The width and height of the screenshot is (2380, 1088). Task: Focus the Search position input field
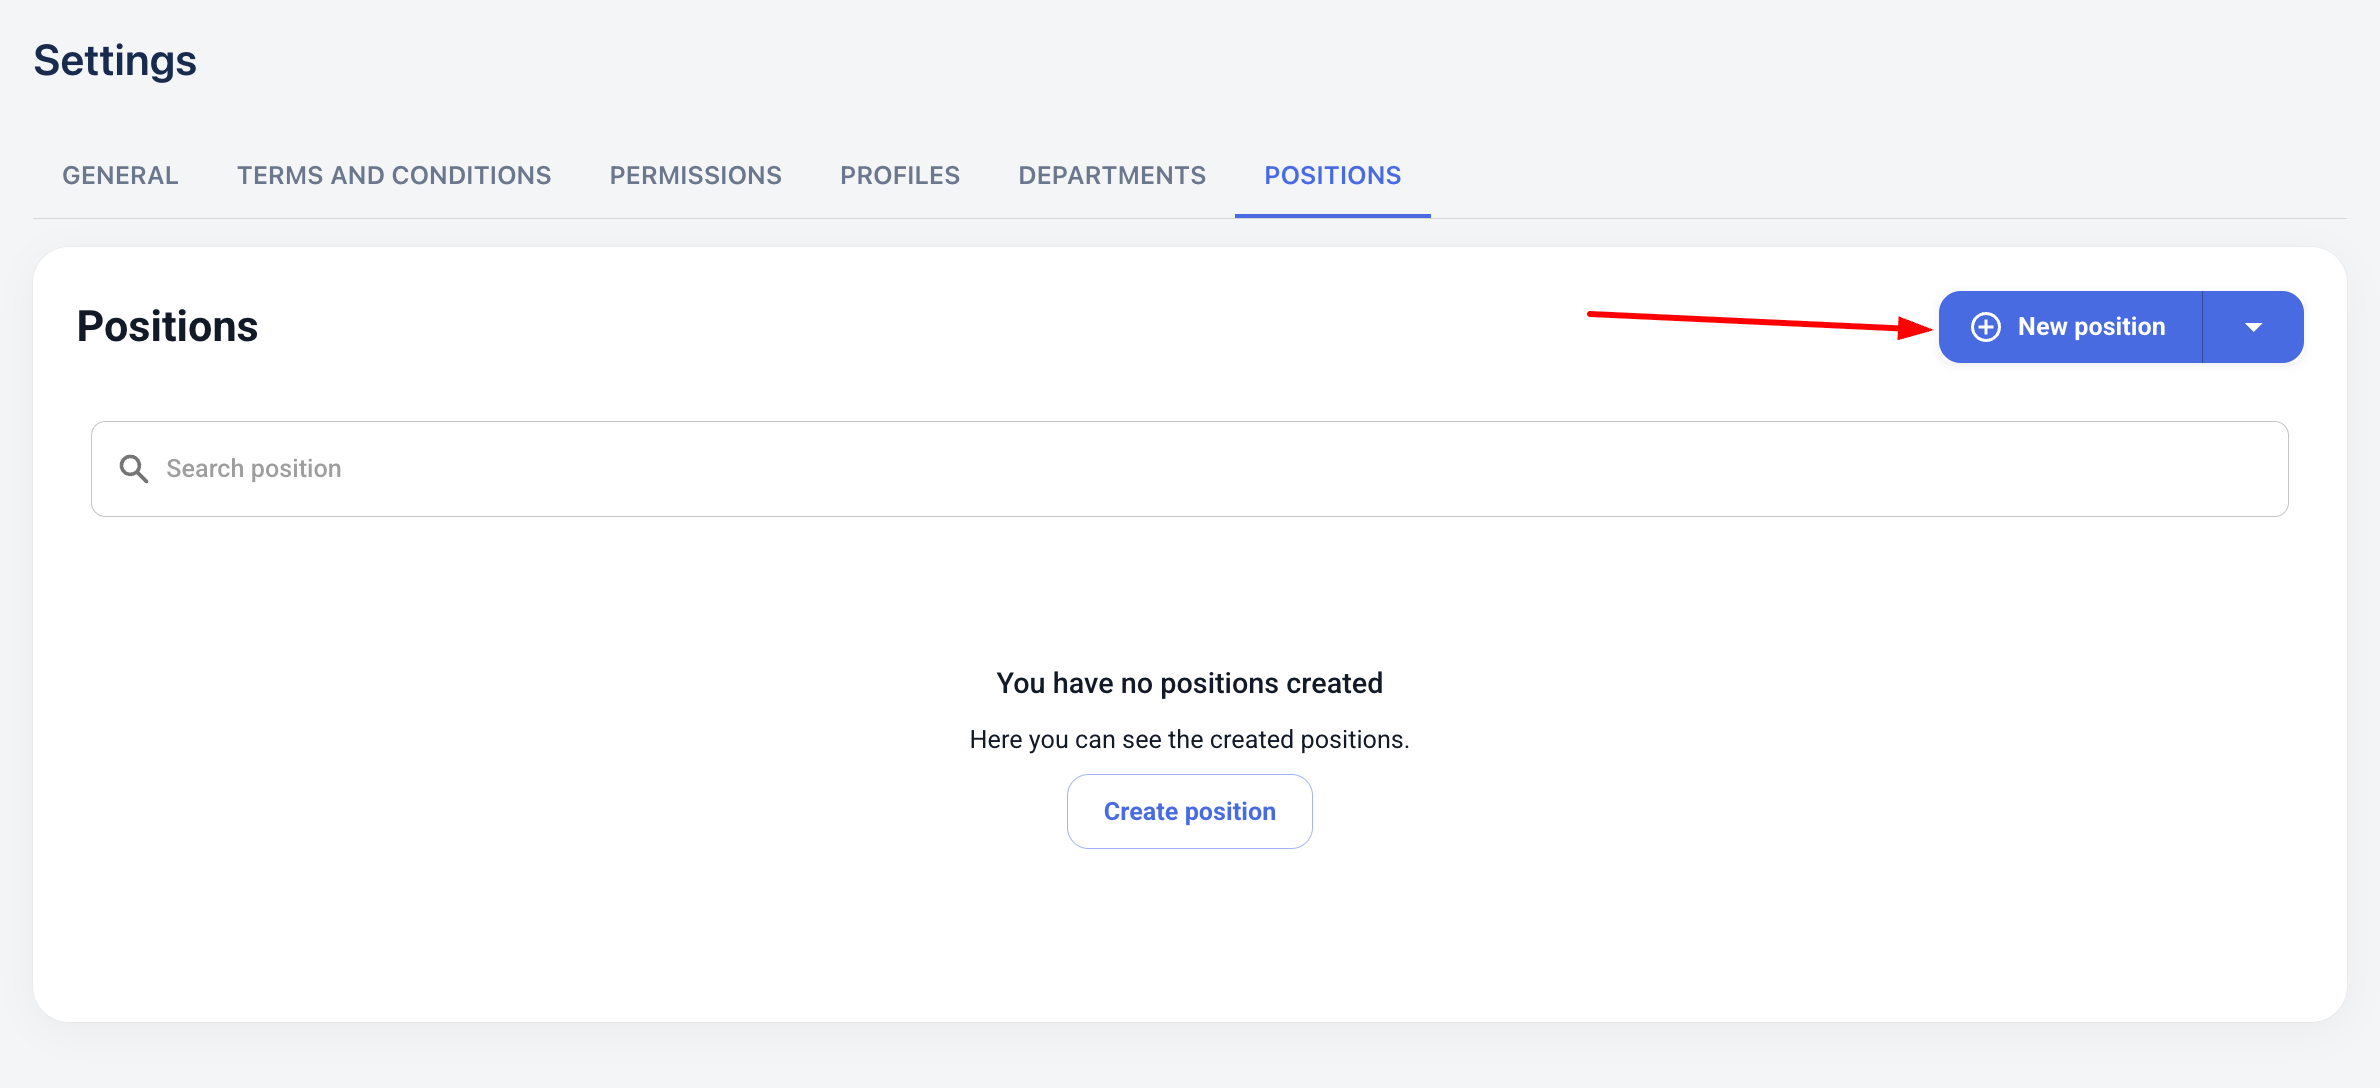point(1189,469)
